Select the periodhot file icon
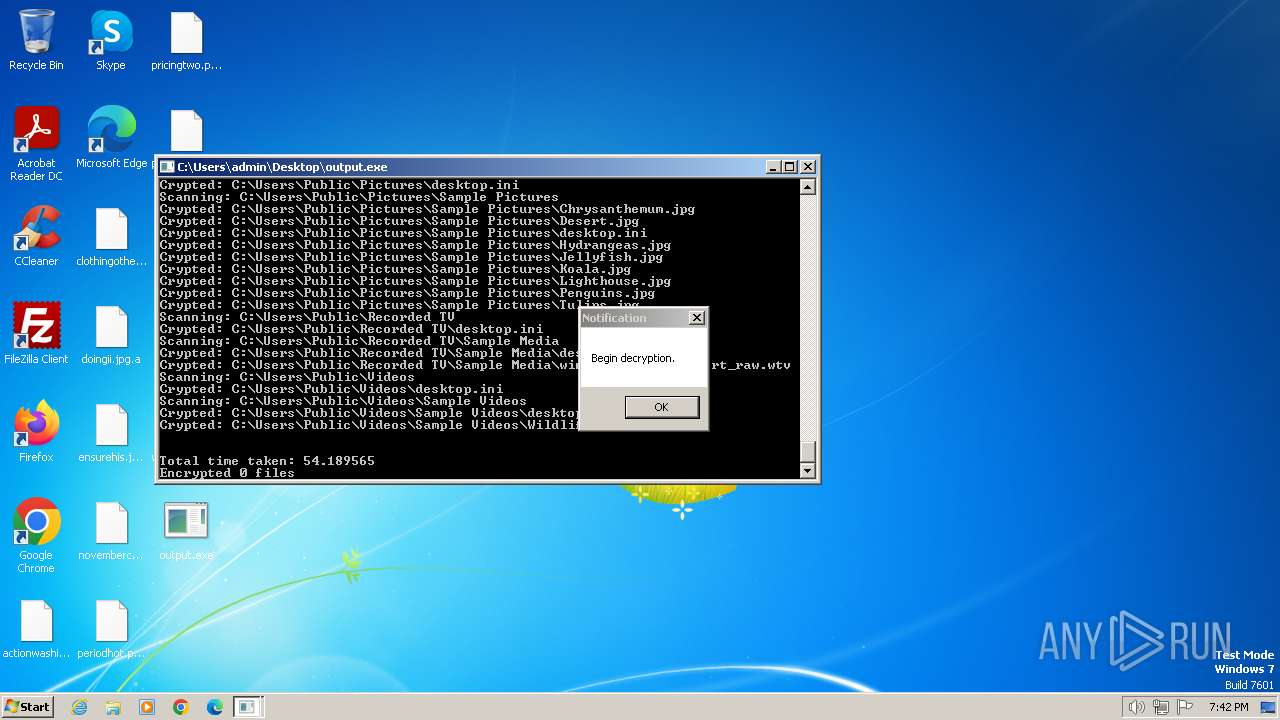 111,628
